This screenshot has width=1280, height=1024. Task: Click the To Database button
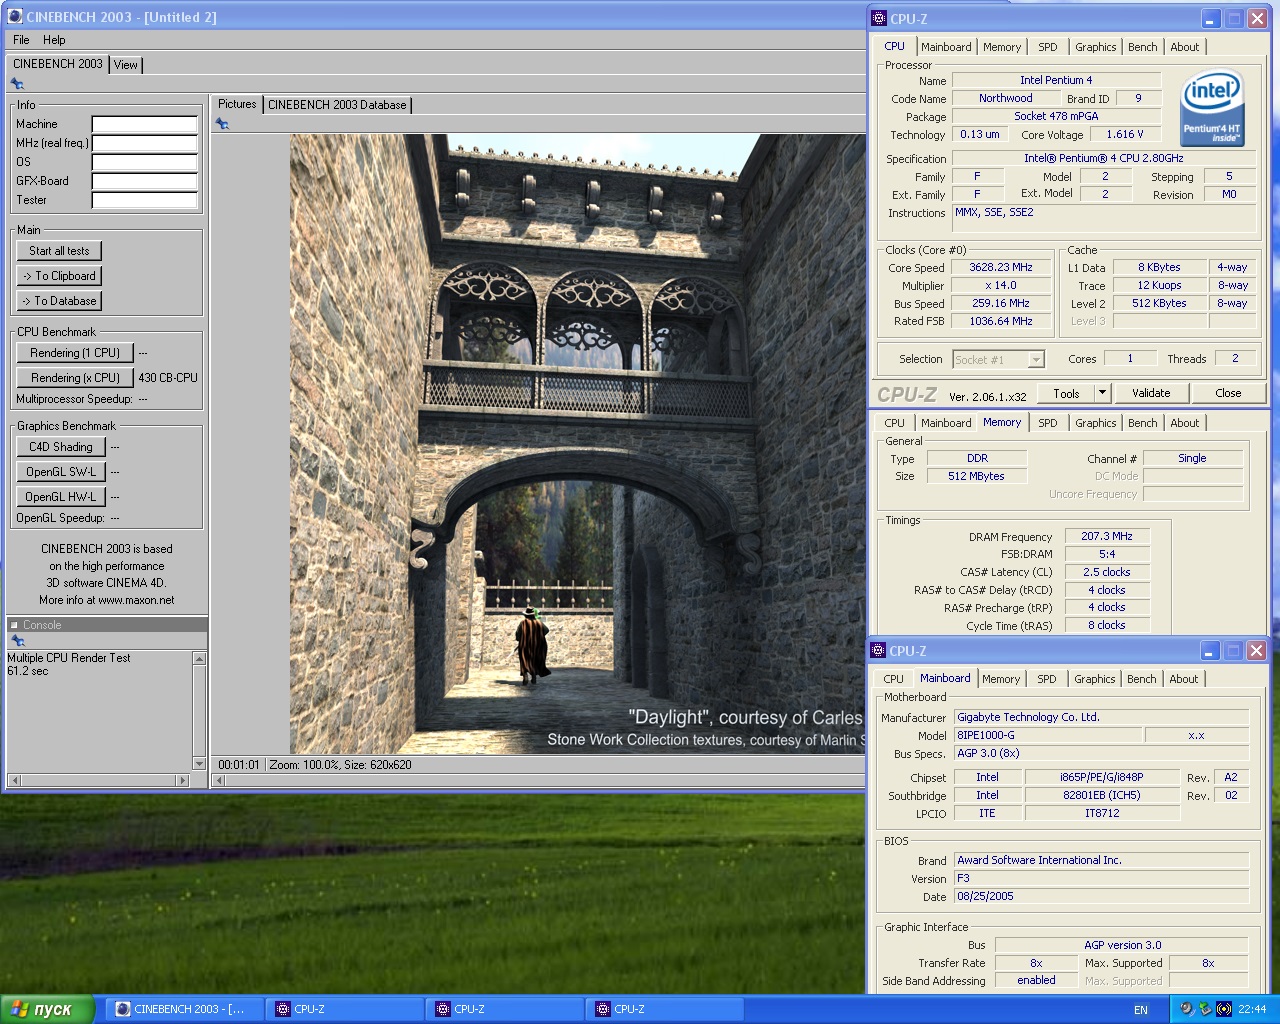coord(59,301)
